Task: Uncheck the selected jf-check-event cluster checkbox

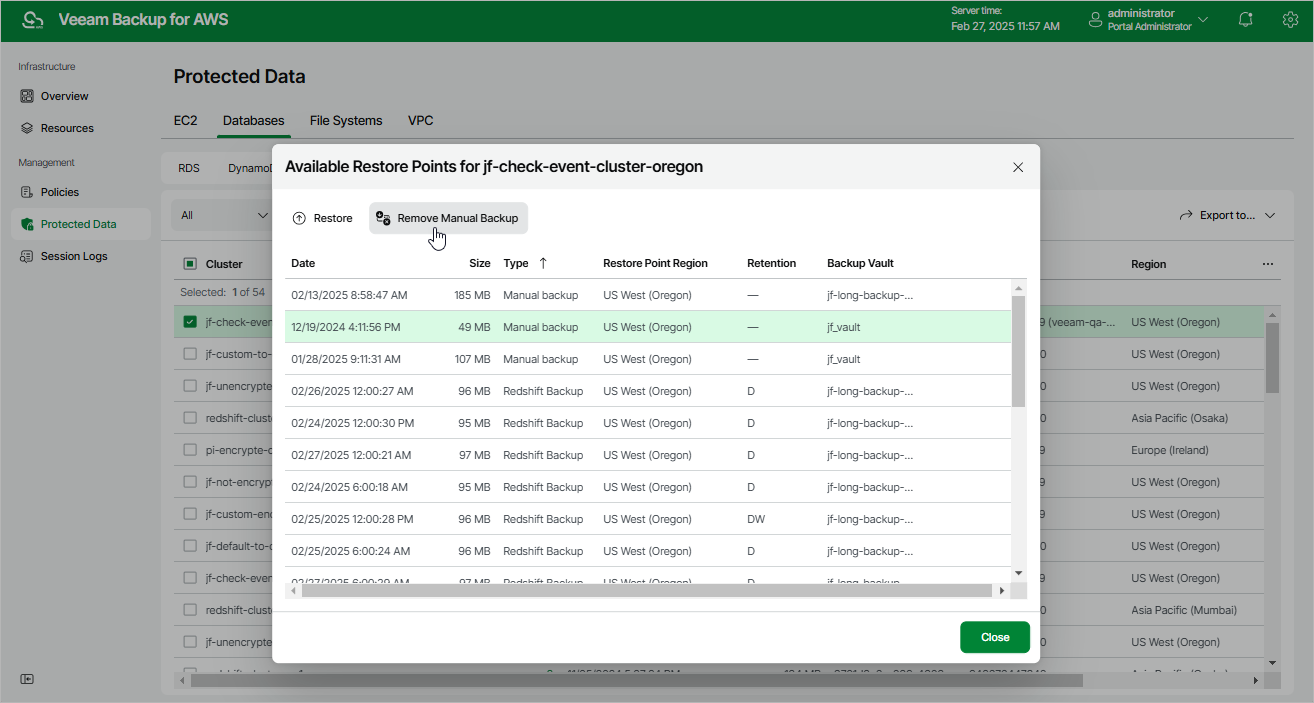Action: click(x=190, y=322)
